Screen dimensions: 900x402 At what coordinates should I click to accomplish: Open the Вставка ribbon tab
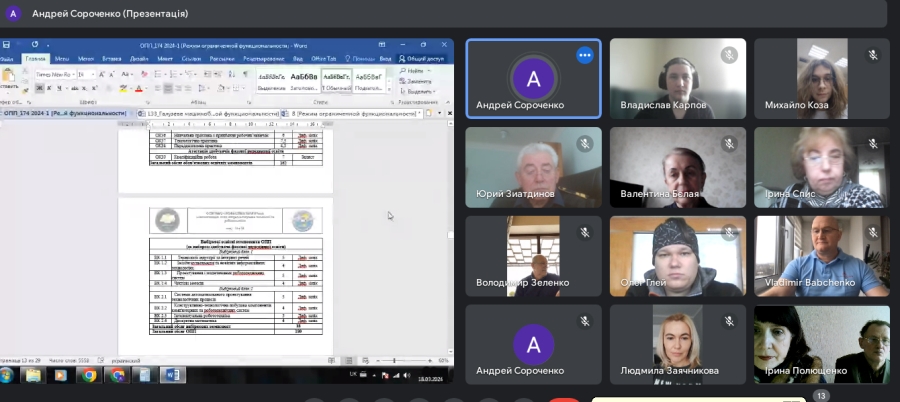pos(112,58)
